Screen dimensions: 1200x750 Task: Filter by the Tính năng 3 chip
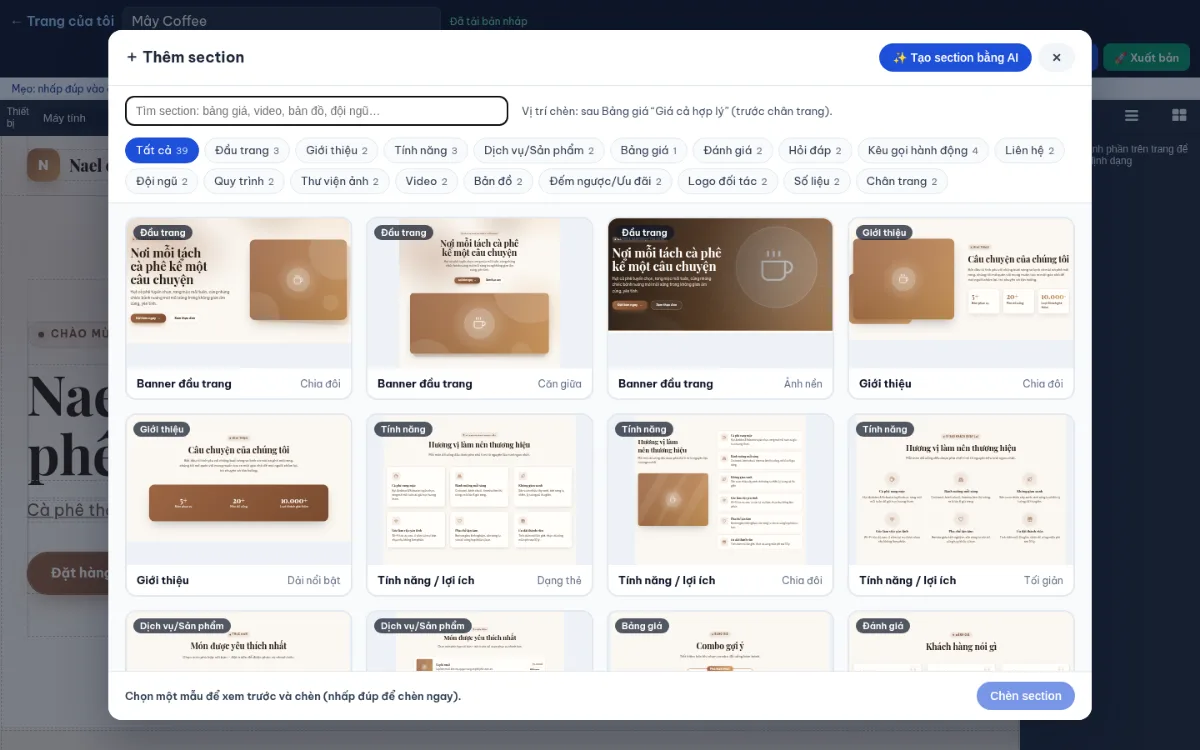425,151
